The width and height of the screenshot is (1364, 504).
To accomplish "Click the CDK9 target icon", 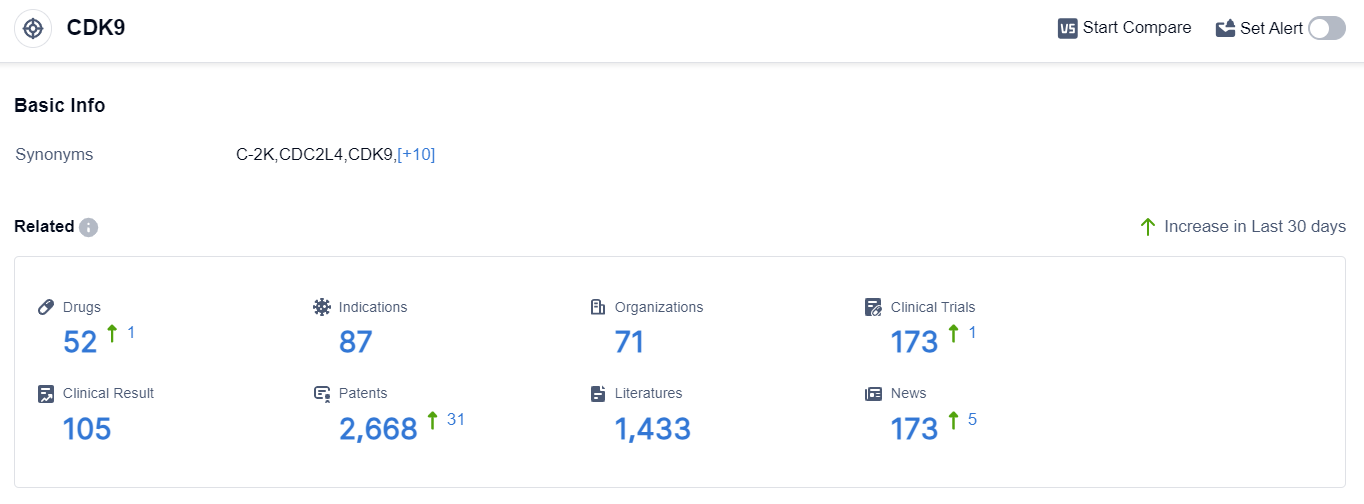I will tap(33, 28).
